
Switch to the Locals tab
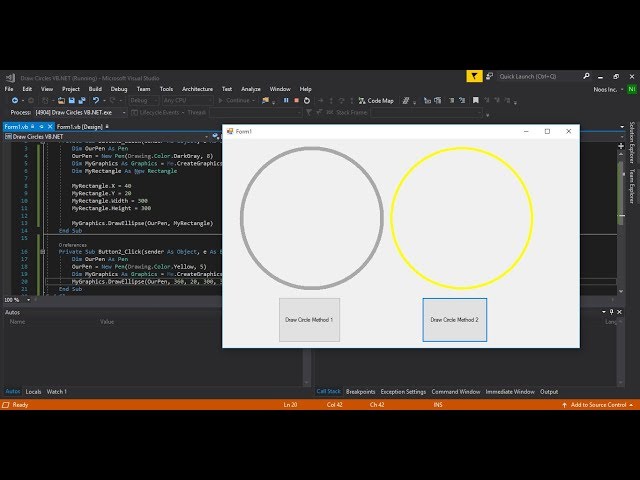click(33, 392)
